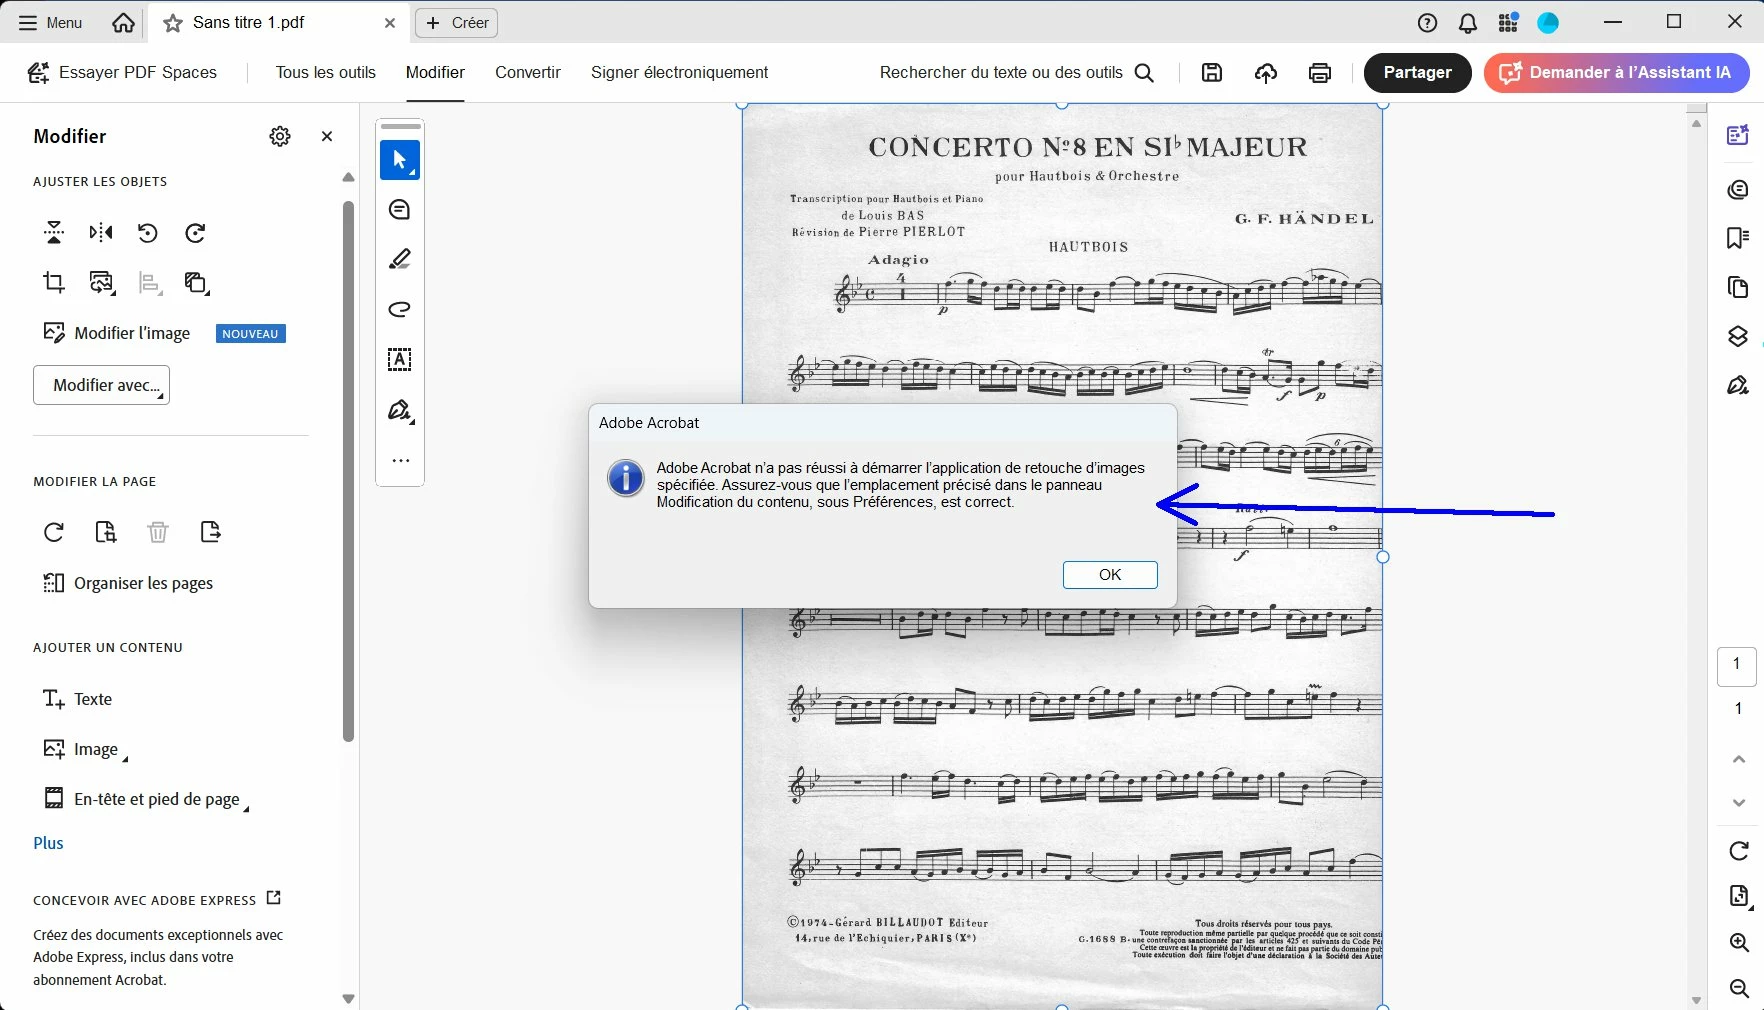The width and height of the screenshot is (1764, 1010).
Task: Select the freehand draw loop tool
Action: click(400, 310)
